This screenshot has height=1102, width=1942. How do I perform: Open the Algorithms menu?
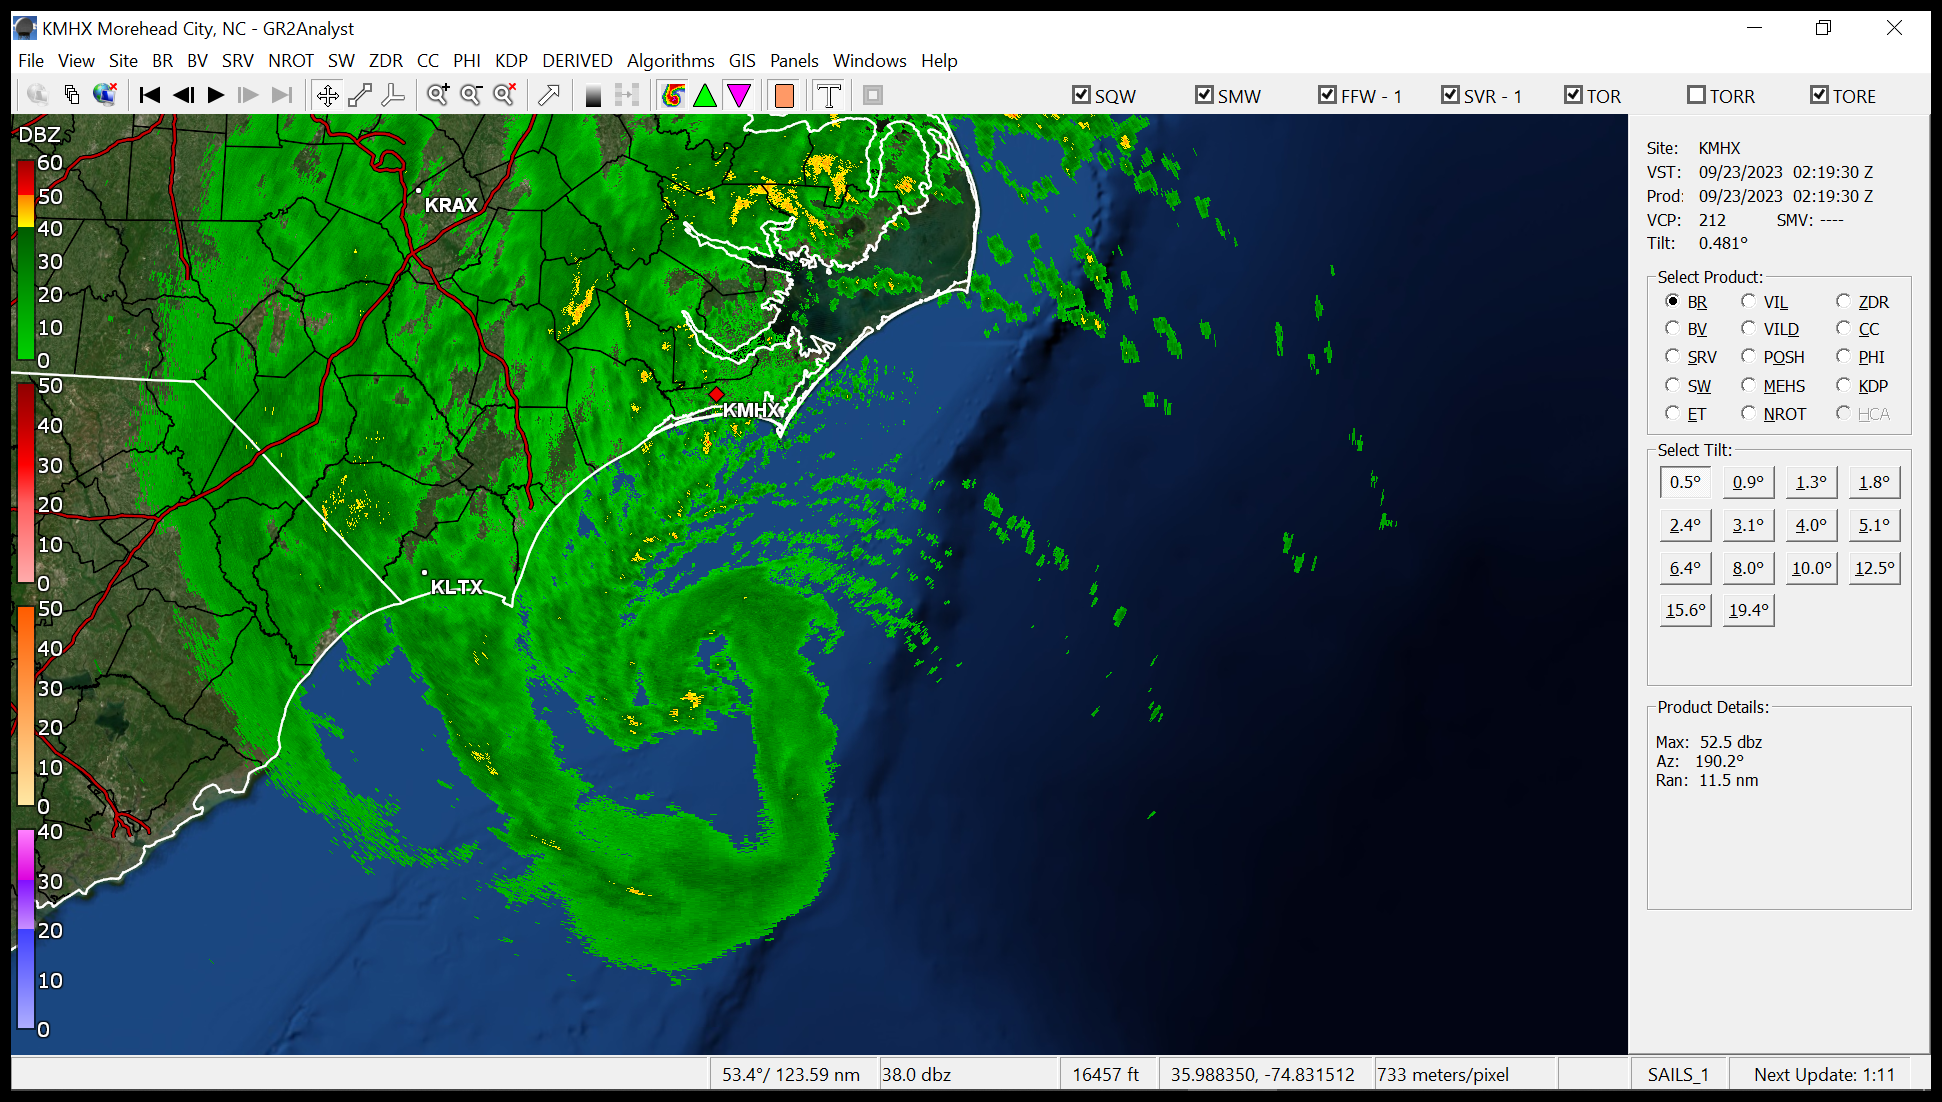[670, 61]
